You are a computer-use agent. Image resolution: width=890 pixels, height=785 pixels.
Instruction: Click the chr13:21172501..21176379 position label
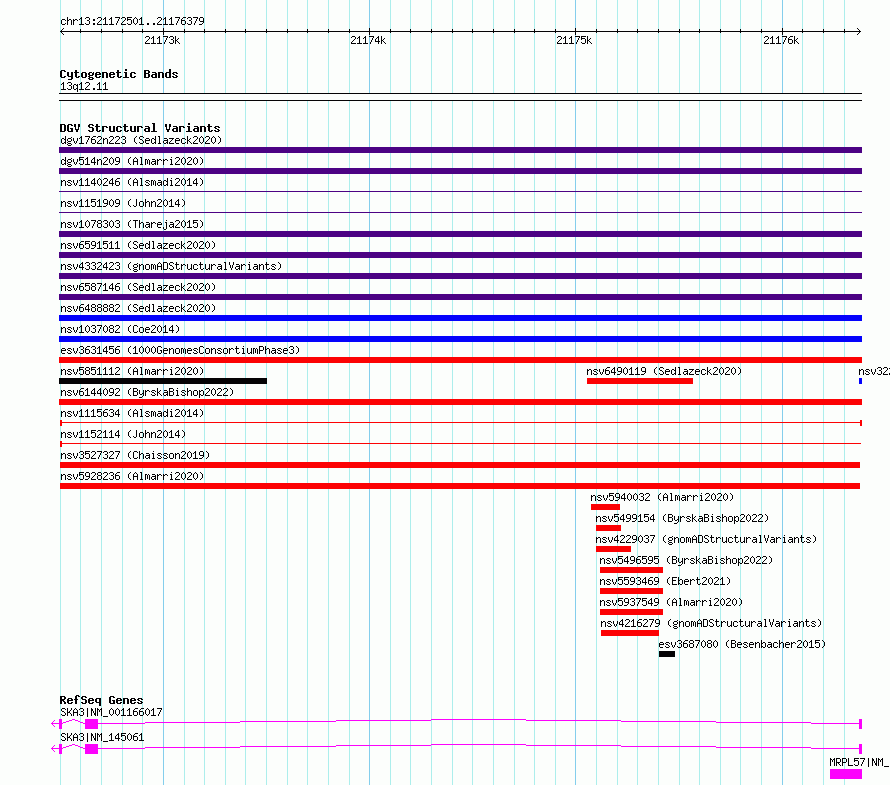point(132,21)
